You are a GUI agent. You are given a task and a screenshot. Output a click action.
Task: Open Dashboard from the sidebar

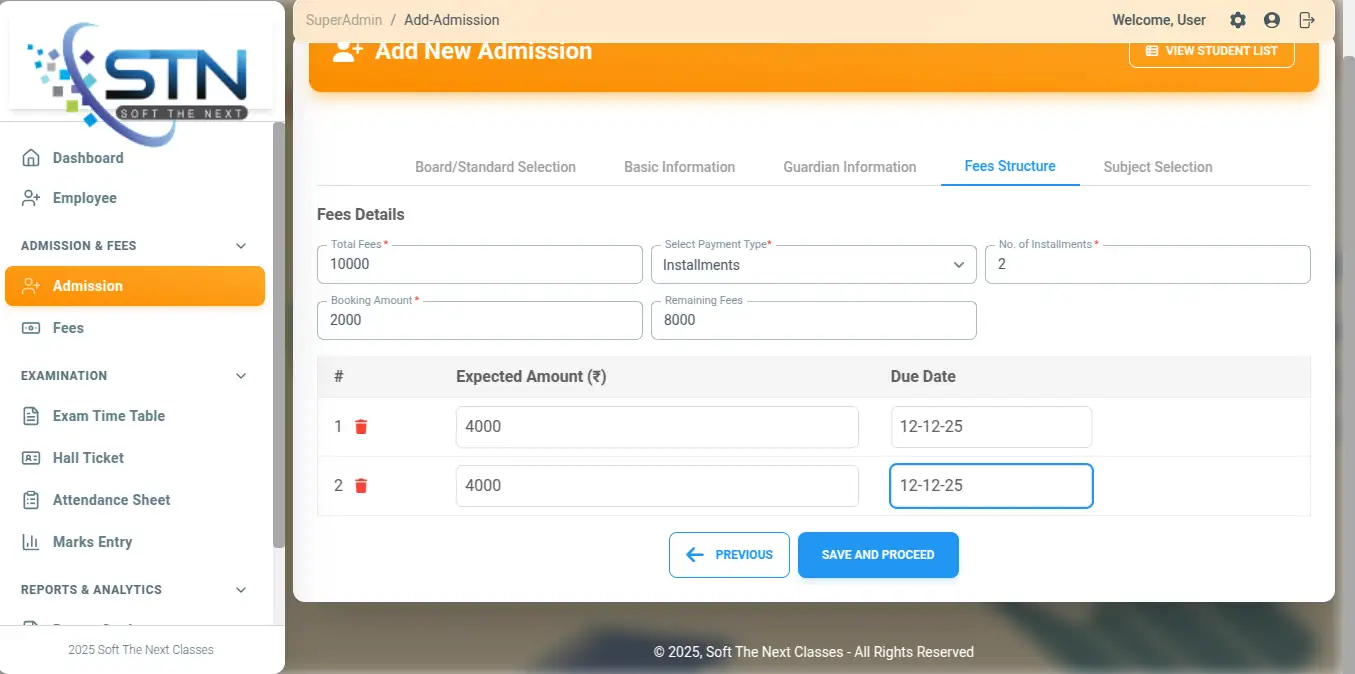coord(88,158)
